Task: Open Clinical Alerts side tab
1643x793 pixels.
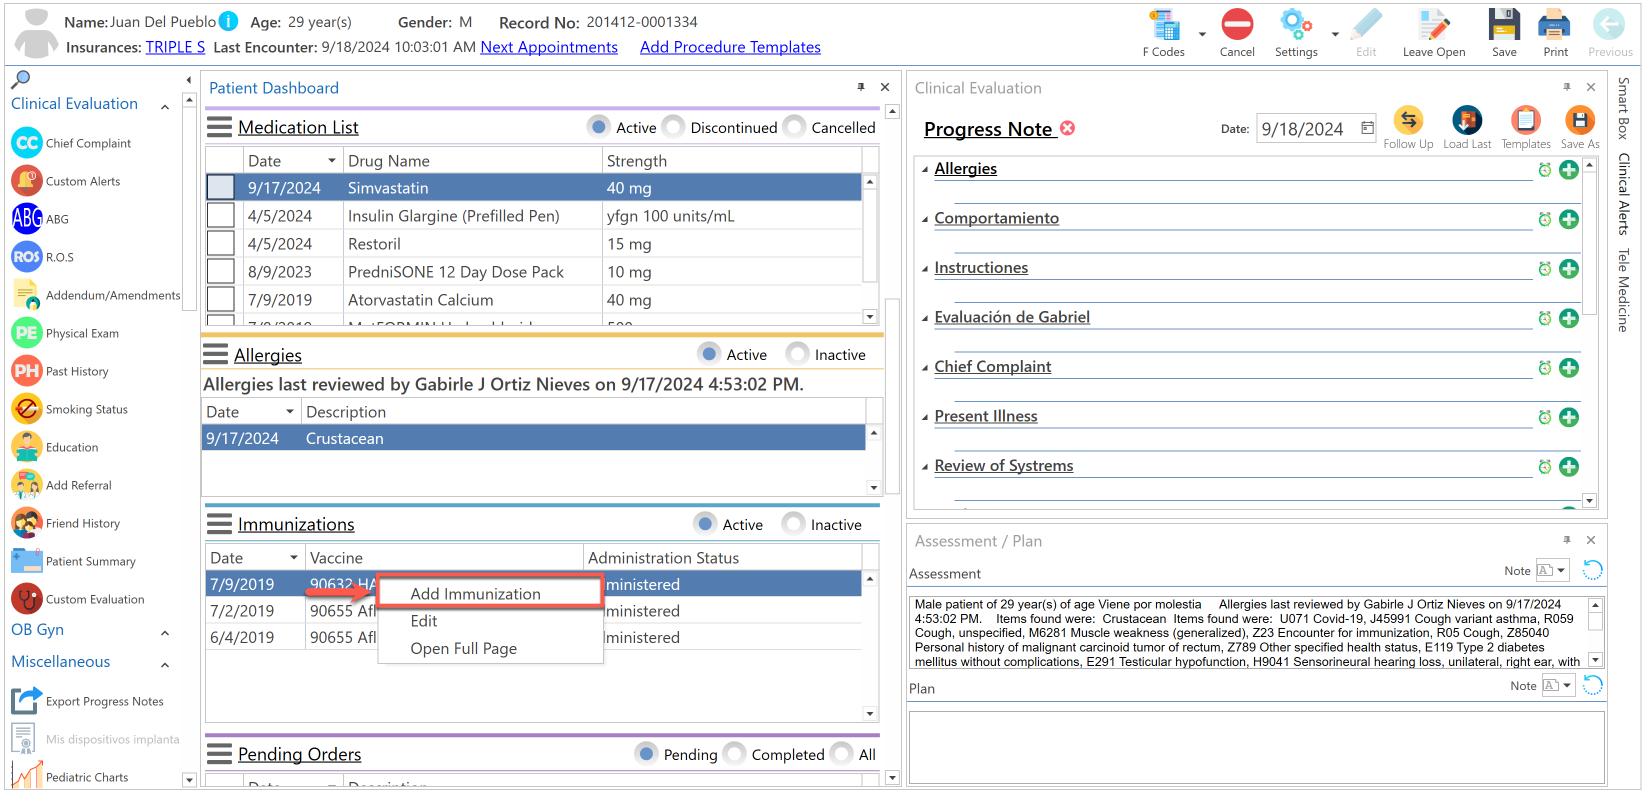Action: pos(1623,194)
